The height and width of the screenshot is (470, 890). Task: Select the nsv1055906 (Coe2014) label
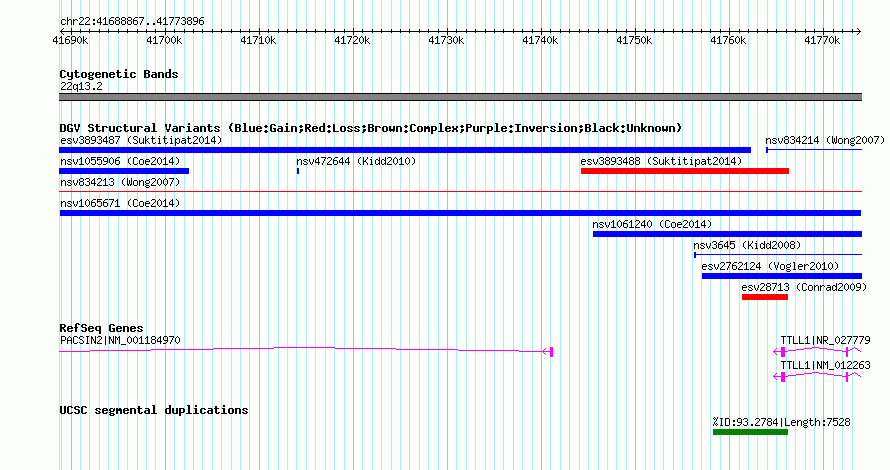[120, 161]
